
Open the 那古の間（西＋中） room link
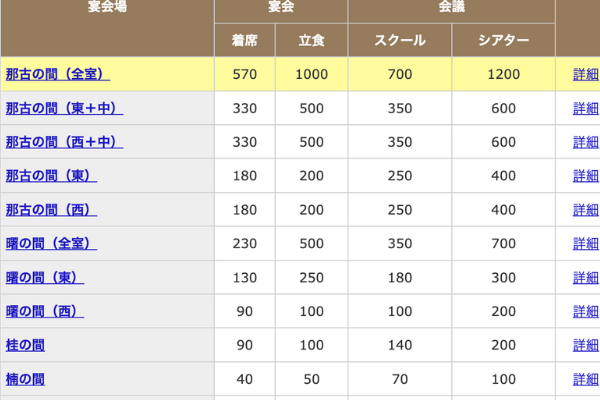click(x=64, y=142)
